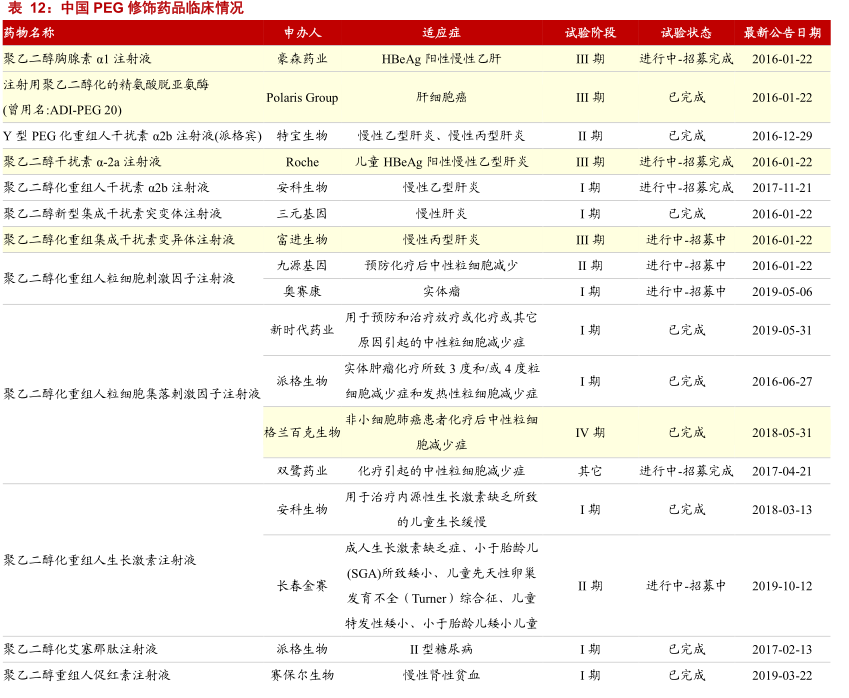This screenshot has height=698, width=849.
Task: Click date cell '2017-04-21'
Action: tap(782, 471)
